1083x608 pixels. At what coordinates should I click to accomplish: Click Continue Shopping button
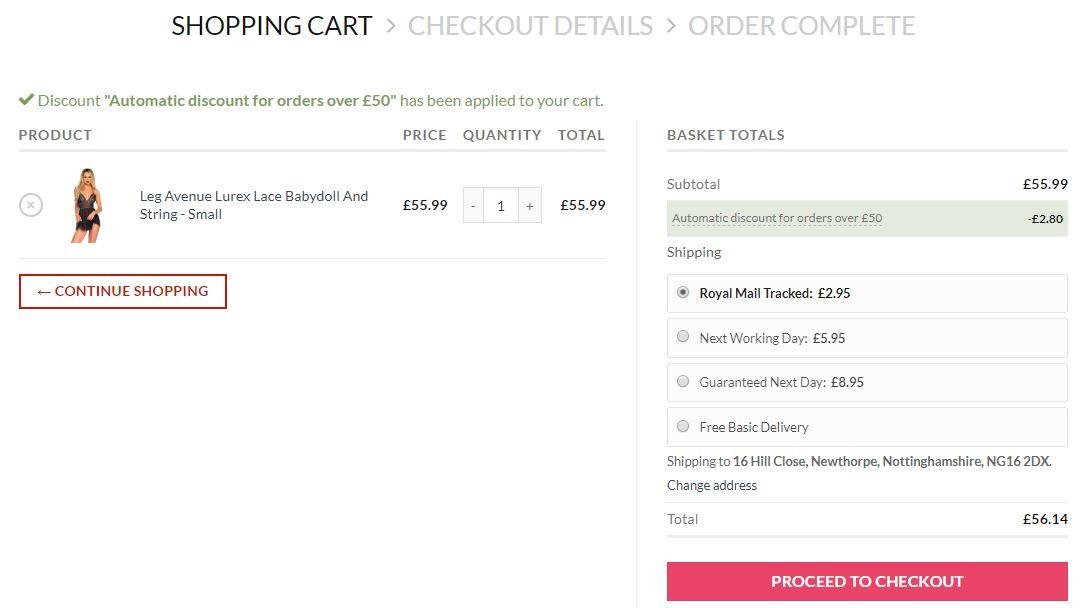[x=123, y=292]
